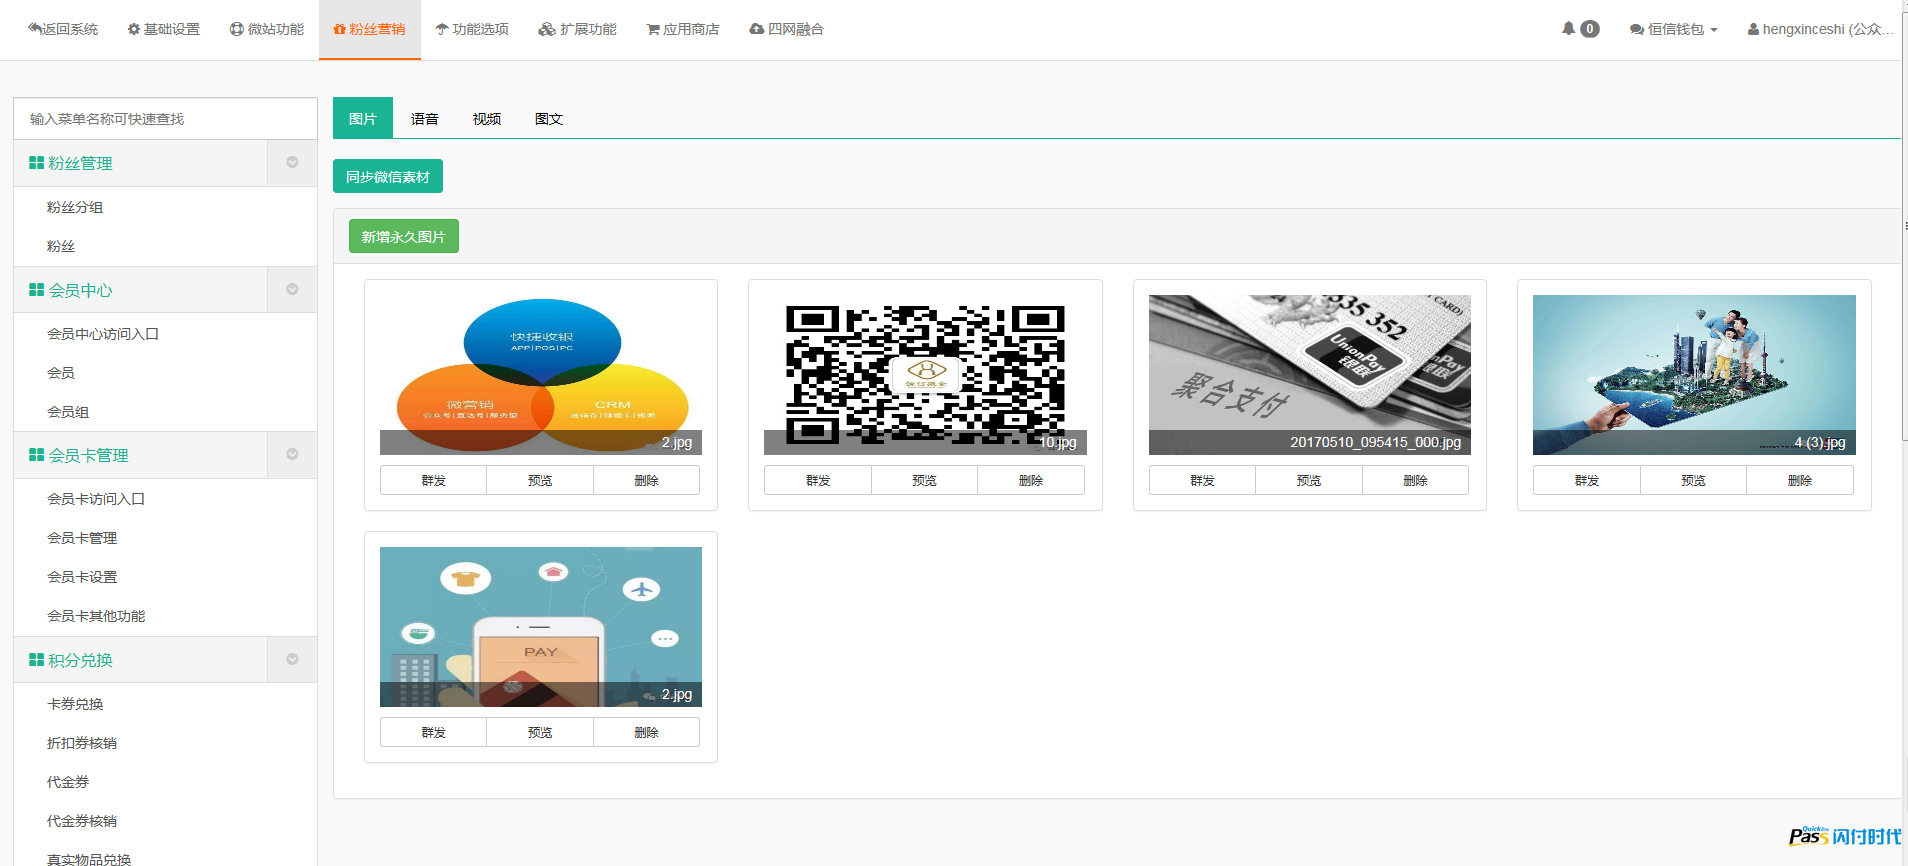Click the menu quick-search input field
Viewport: 1908px width, 866px height.
pyautogui.click(x=165, y=119)
